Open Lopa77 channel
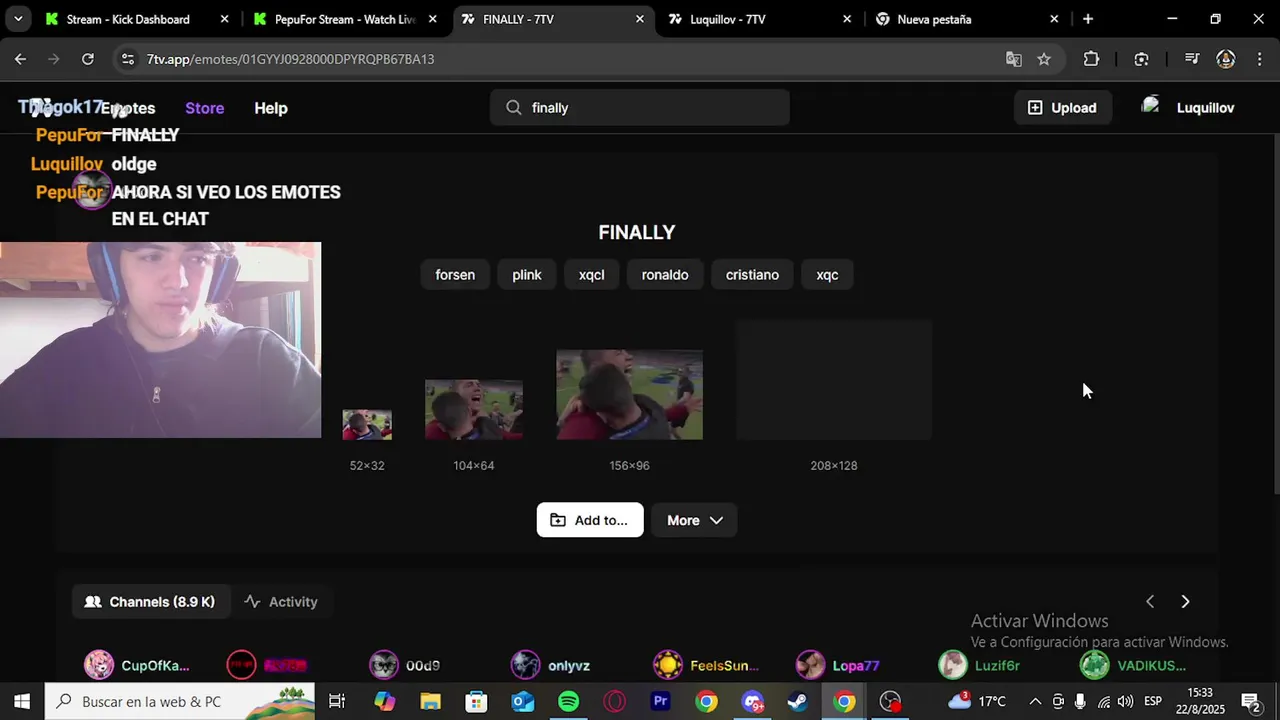Screen dimensions: 1280x720 pyautogui.click(x=838, y=665)
